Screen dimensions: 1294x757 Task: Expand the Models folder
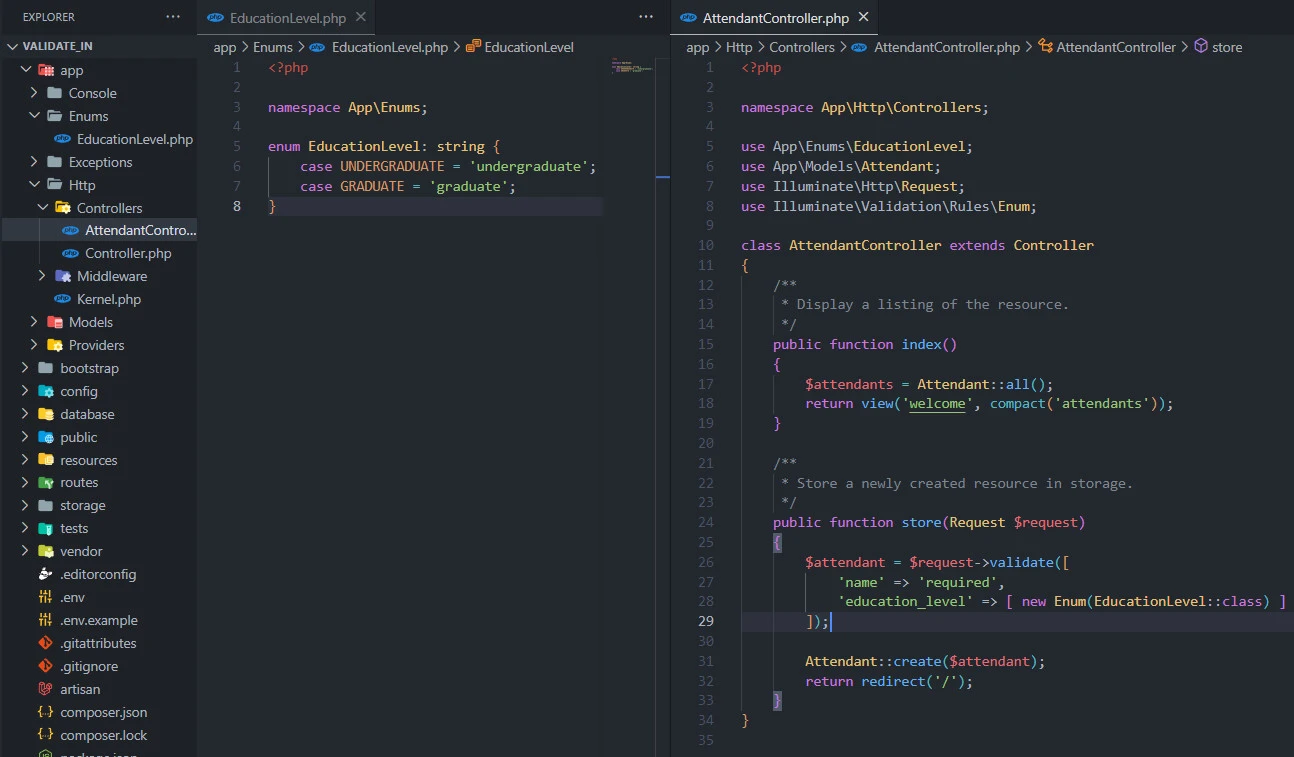[35, 322]
